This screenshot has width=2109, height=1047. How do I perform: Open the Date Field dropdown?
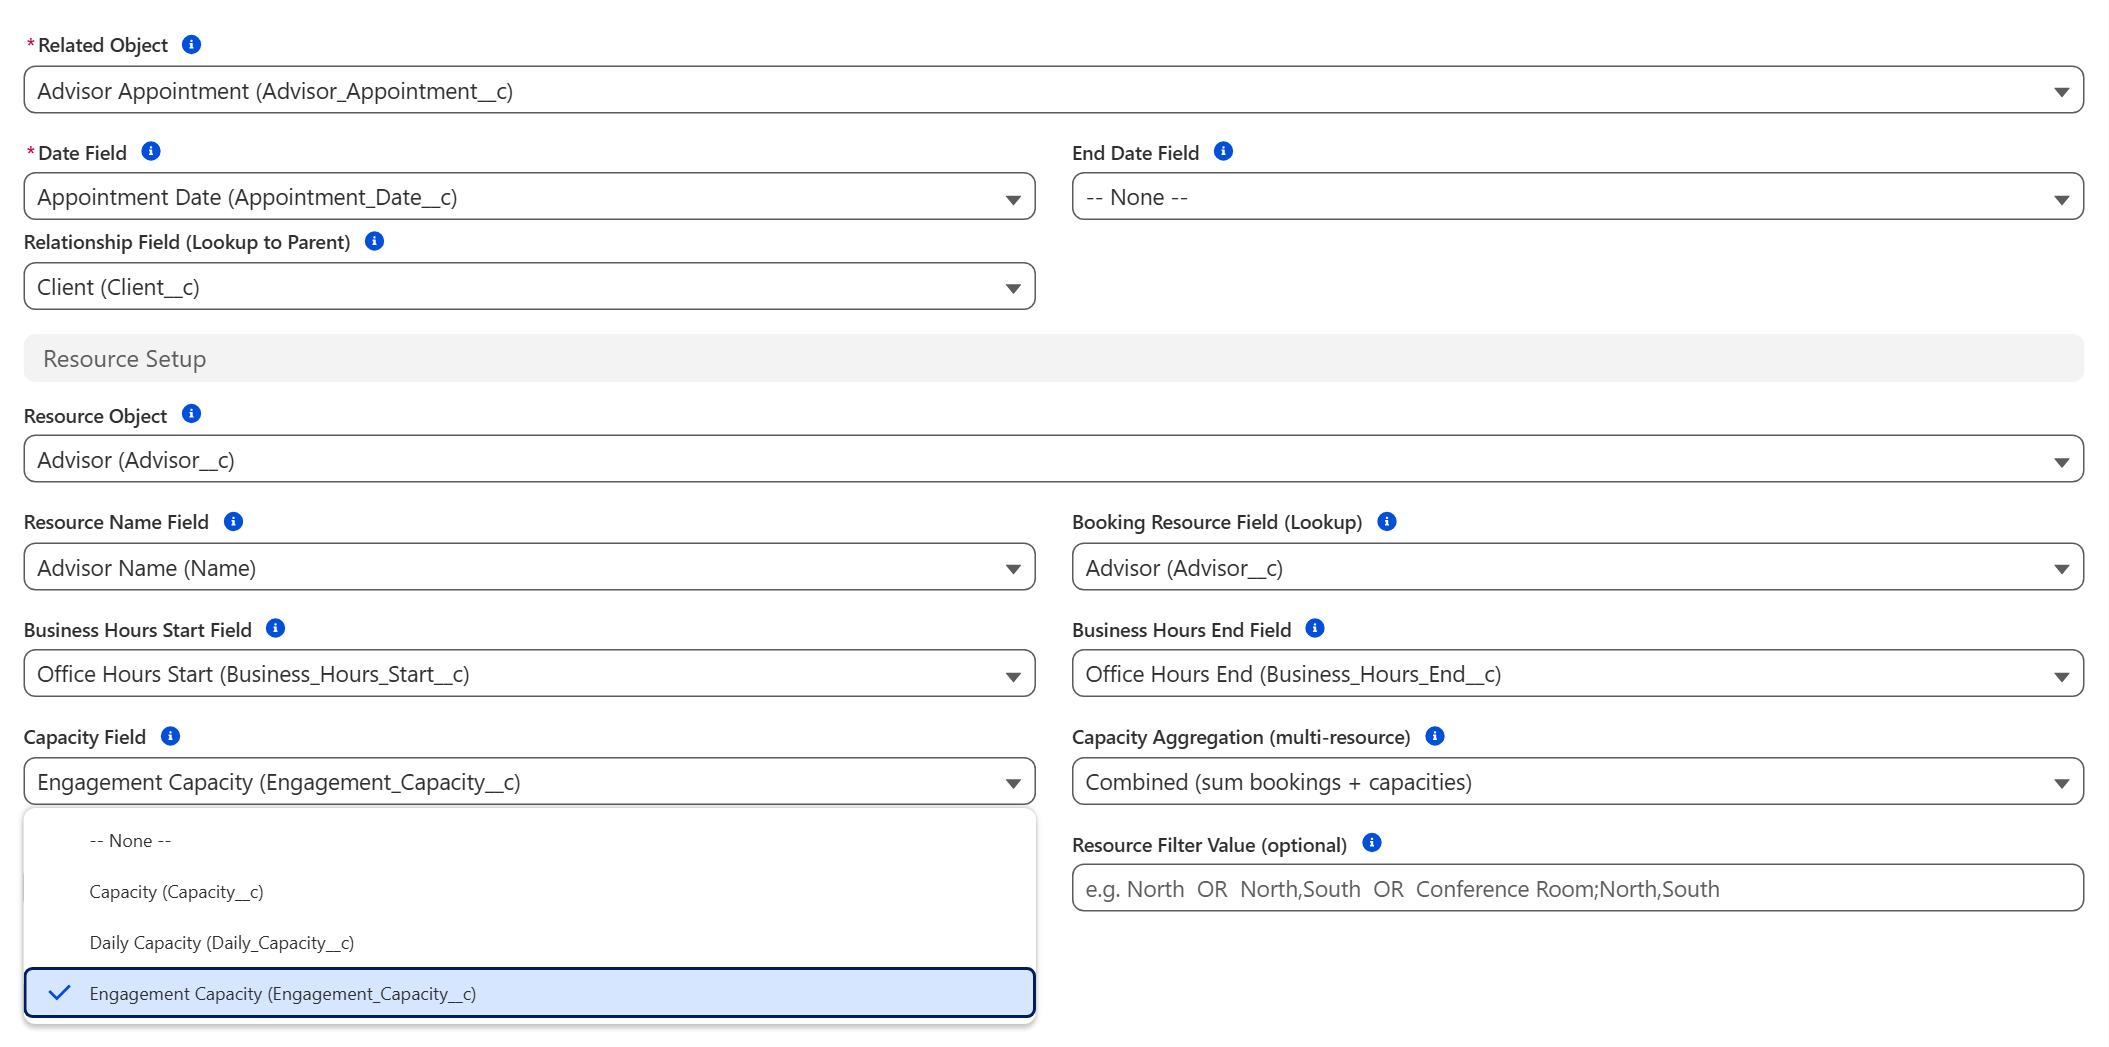pos(529,196)
